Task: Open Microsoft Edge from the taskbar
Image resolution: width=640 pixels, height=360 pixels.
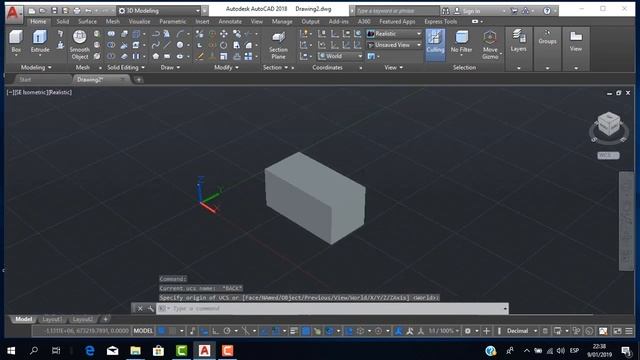Action: [x=90, y=351]
